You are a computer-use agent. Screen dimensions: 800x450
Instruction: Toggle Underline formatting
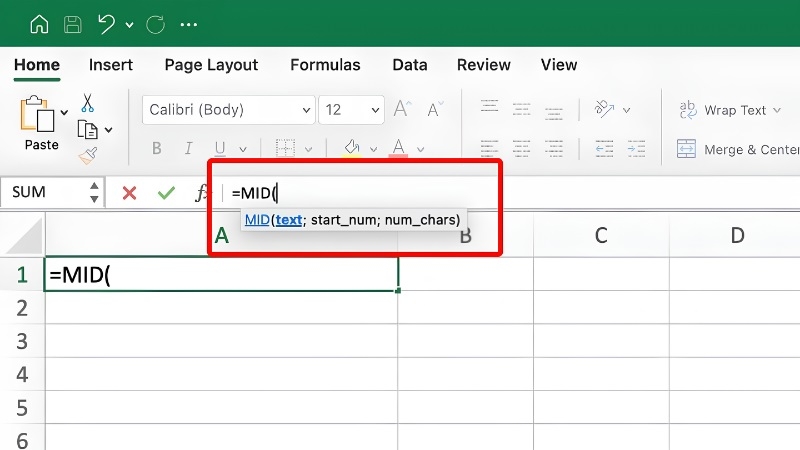tap(220, 148)
